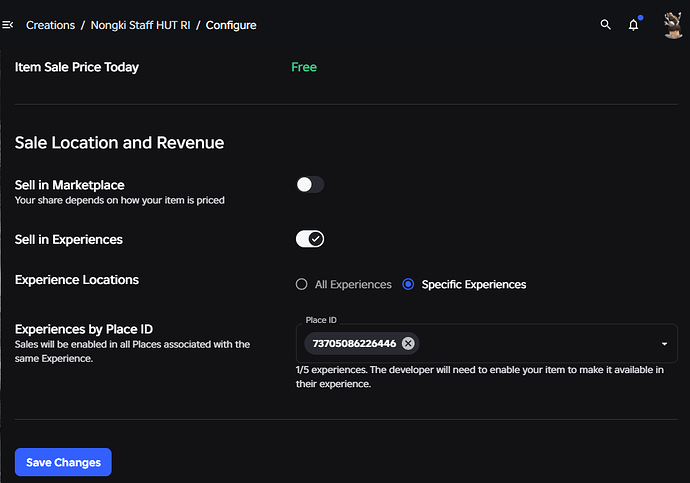Remove Place ID 73705086226446 chip
Image resolution: width=690 pixels, height=483 pixels.
pos(408,343)
